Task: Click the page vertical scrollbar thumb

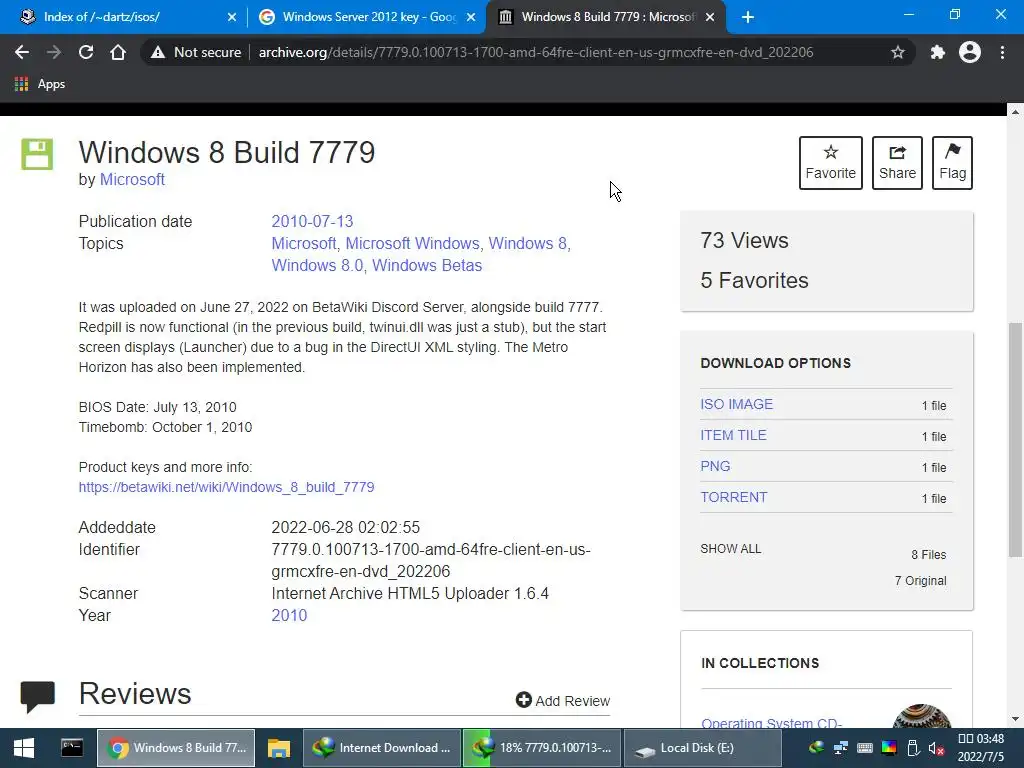Action: pyautogui.click(x=1016, y=440)
